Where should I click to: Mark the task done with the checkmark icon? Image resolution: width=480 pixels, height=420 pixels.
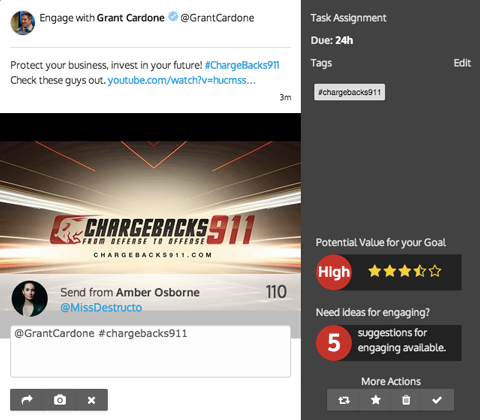click(437, 399)
